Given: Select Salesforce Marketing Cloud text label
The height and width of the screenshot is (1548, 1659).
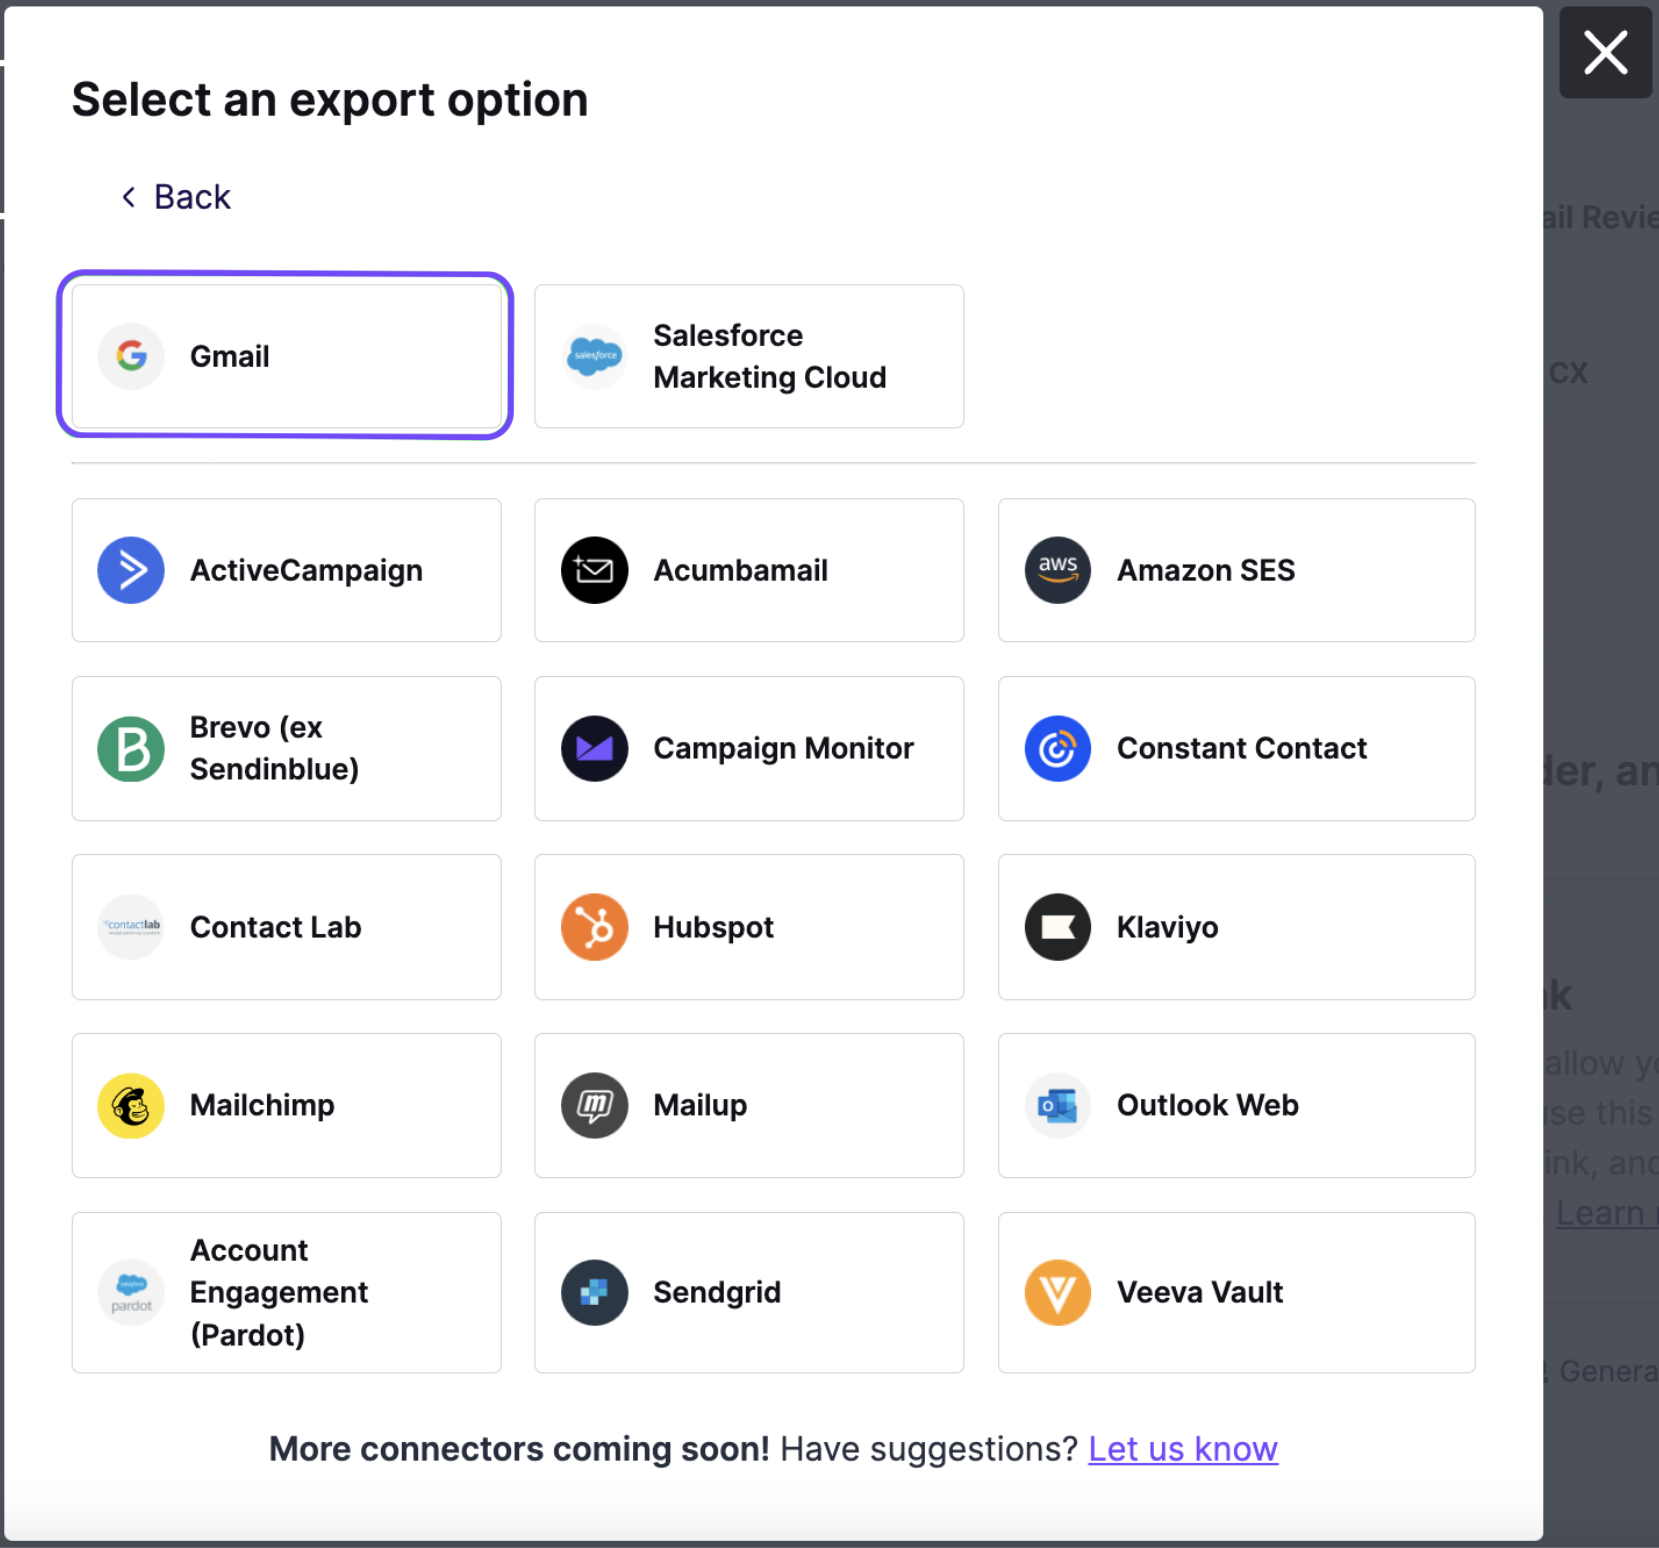Looking at the screenshot, I should point(769,356).
